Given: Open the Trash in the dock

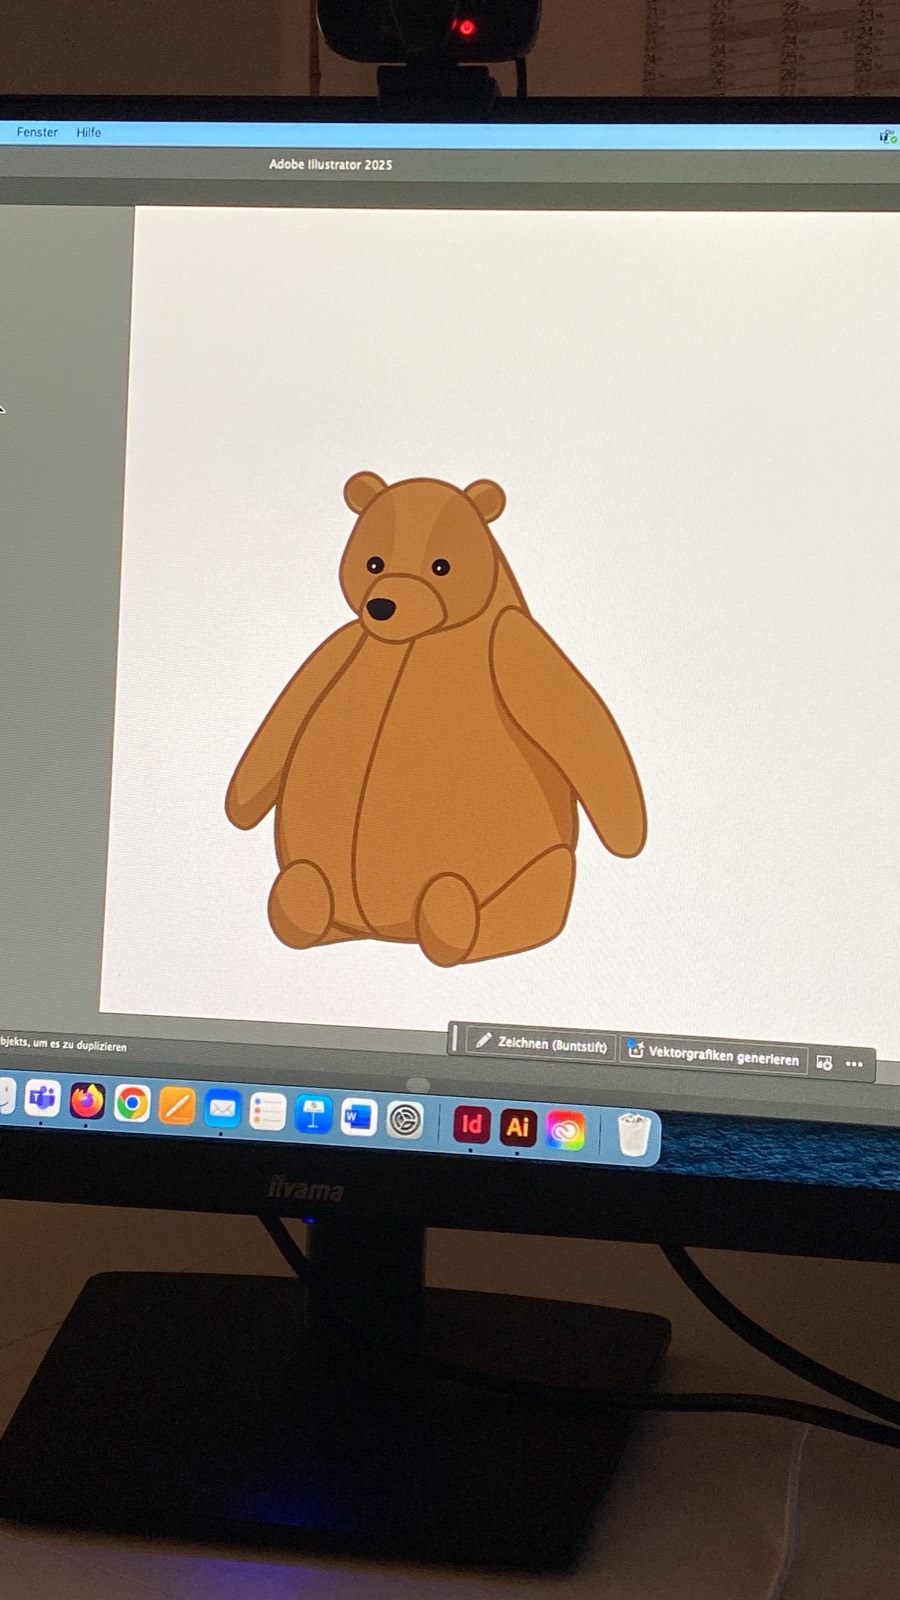Looking at the screenshot, I should point(633,1135).
